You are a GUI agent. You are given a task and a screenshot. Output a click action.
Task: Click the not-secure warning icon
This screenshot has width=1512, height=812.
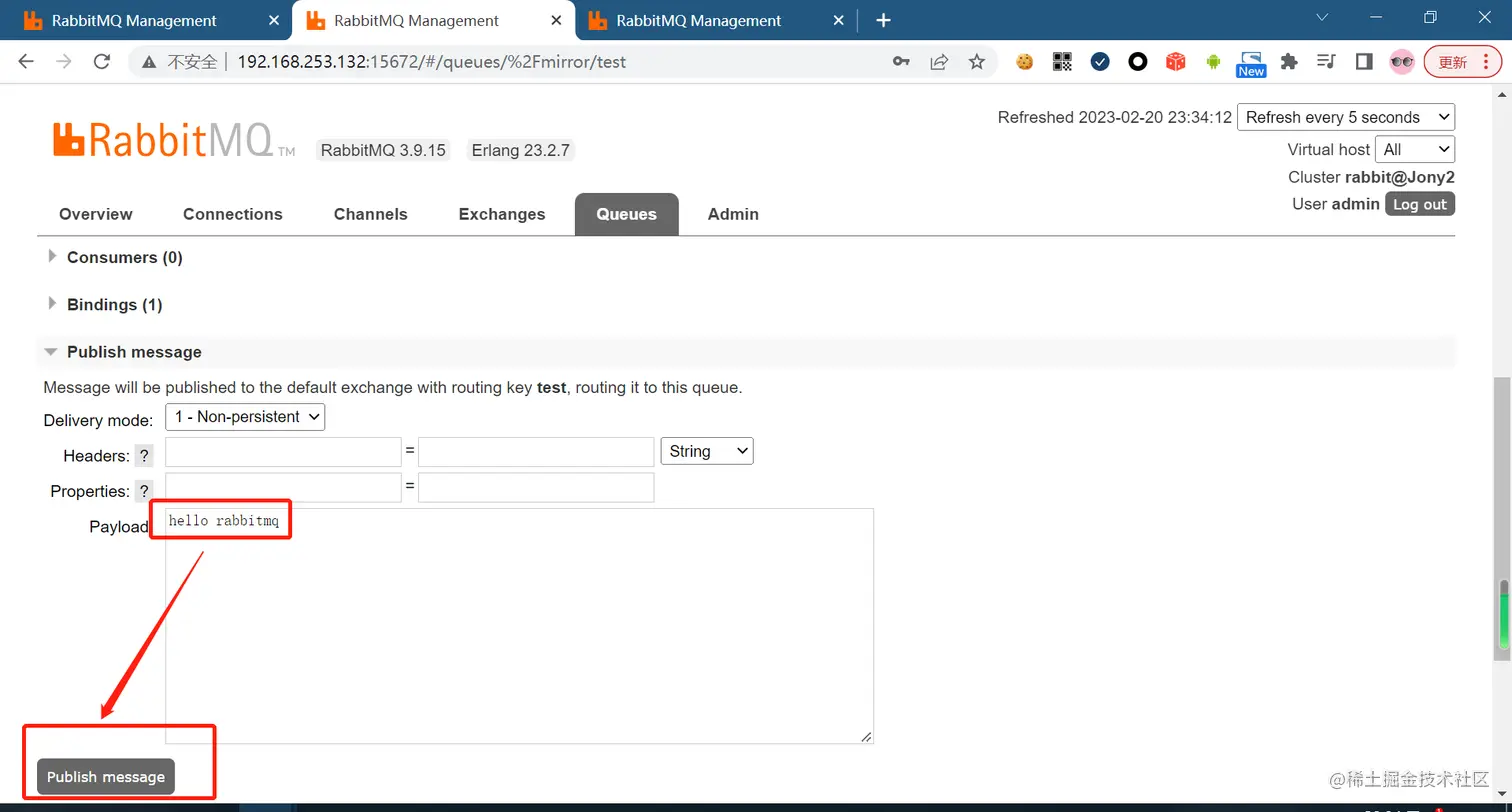pos(149,62)
